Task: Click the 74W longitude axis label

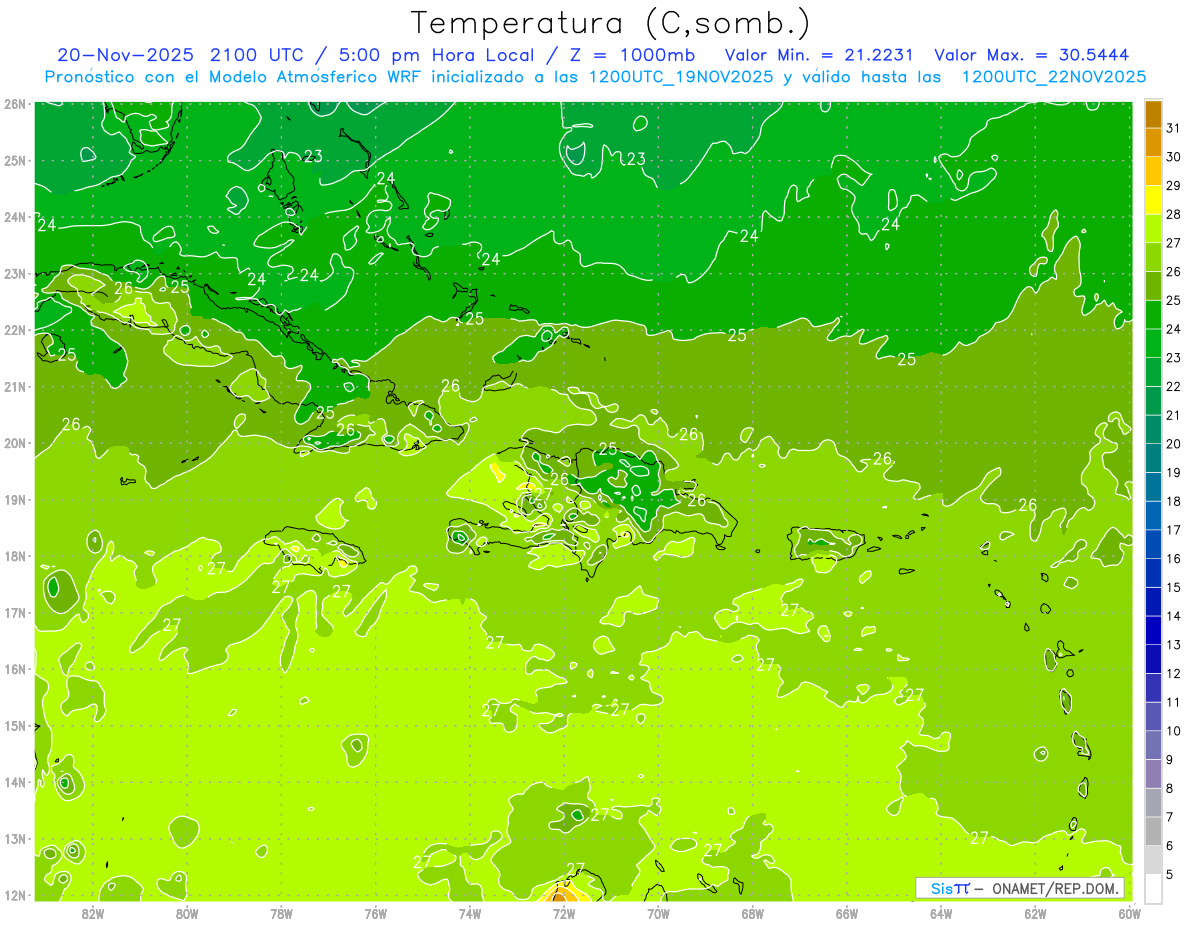Action: pyautogui.click(x=470, y=912)
